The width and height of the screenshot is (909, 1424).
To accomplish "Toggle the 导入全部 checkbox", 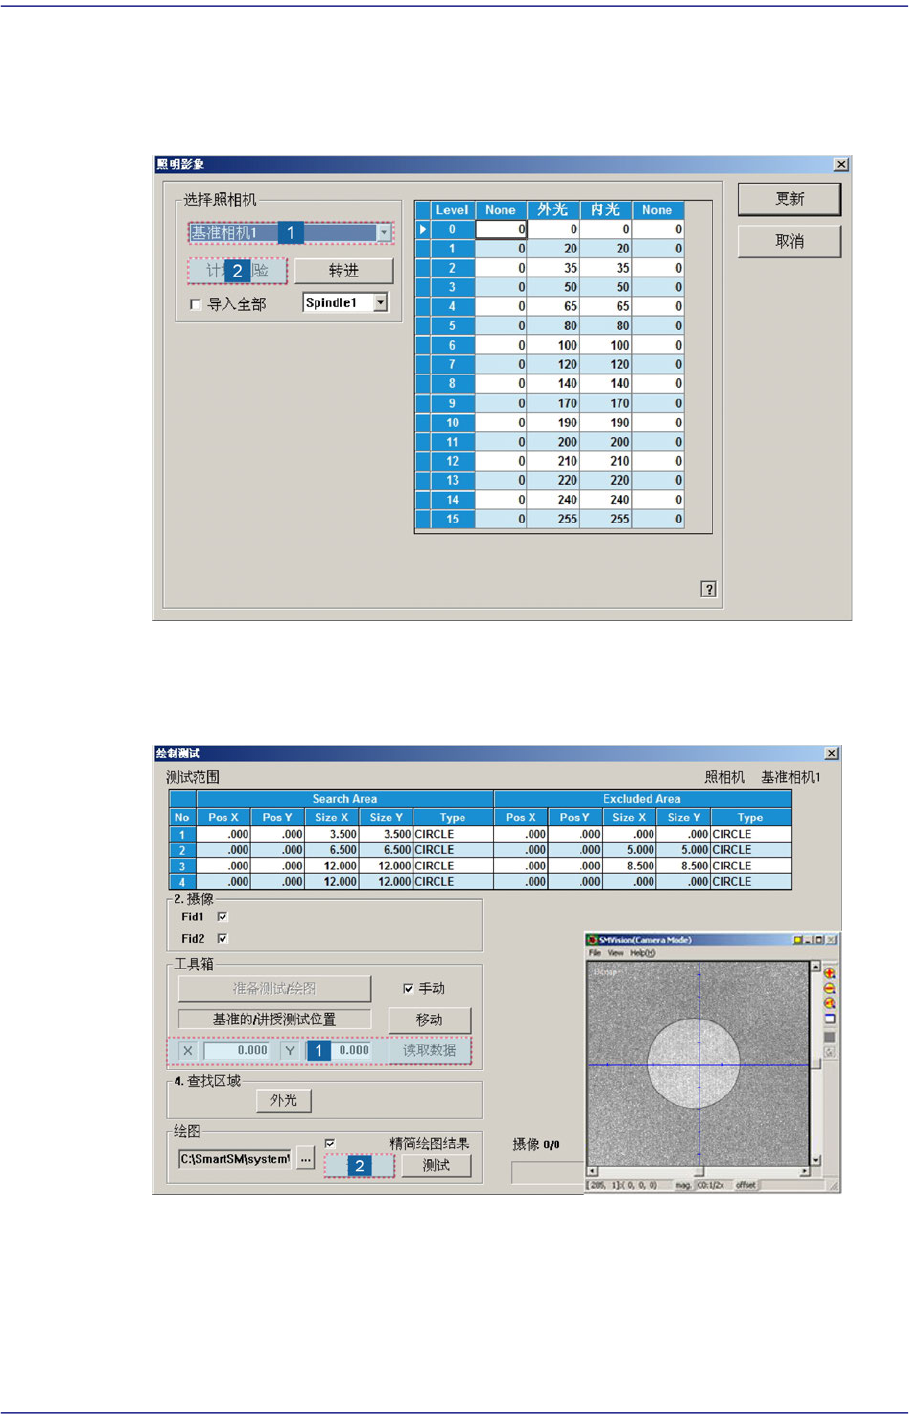I will (196, 304).
